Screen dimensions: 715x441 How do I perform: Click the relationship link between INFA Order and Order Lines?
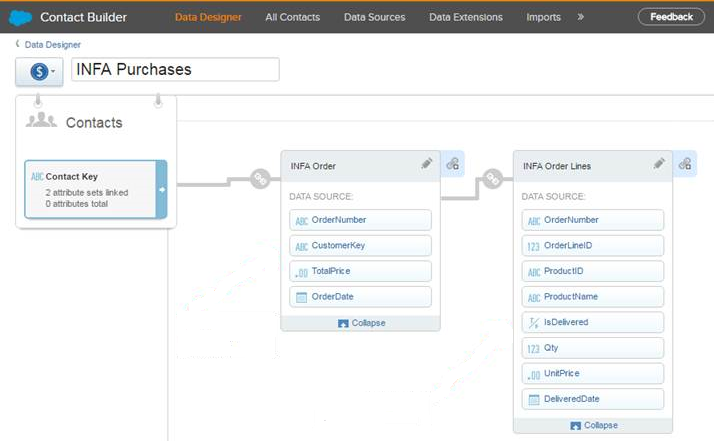pyautogui.click(x=493, y=178)
